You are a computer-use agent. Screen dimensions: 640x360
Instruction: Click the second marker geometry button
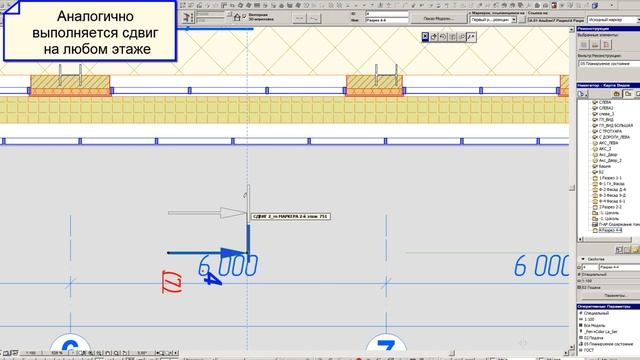314,18
